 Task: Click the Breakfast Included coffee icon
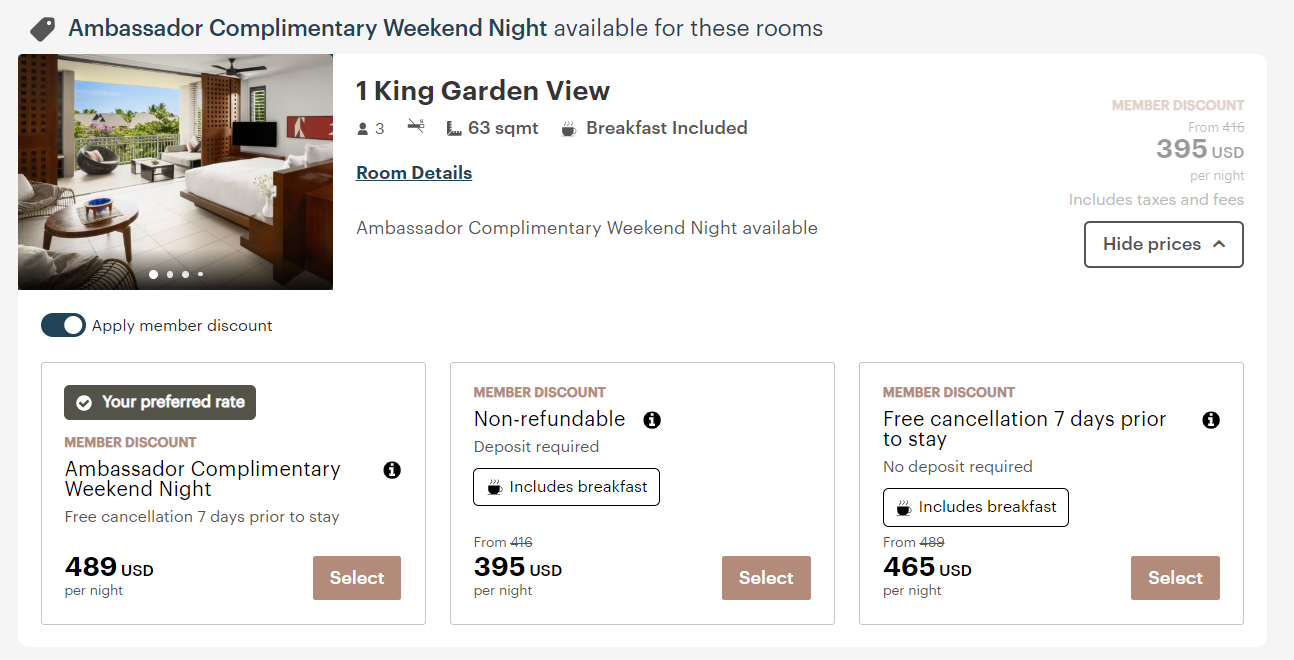tap(568, 128)
